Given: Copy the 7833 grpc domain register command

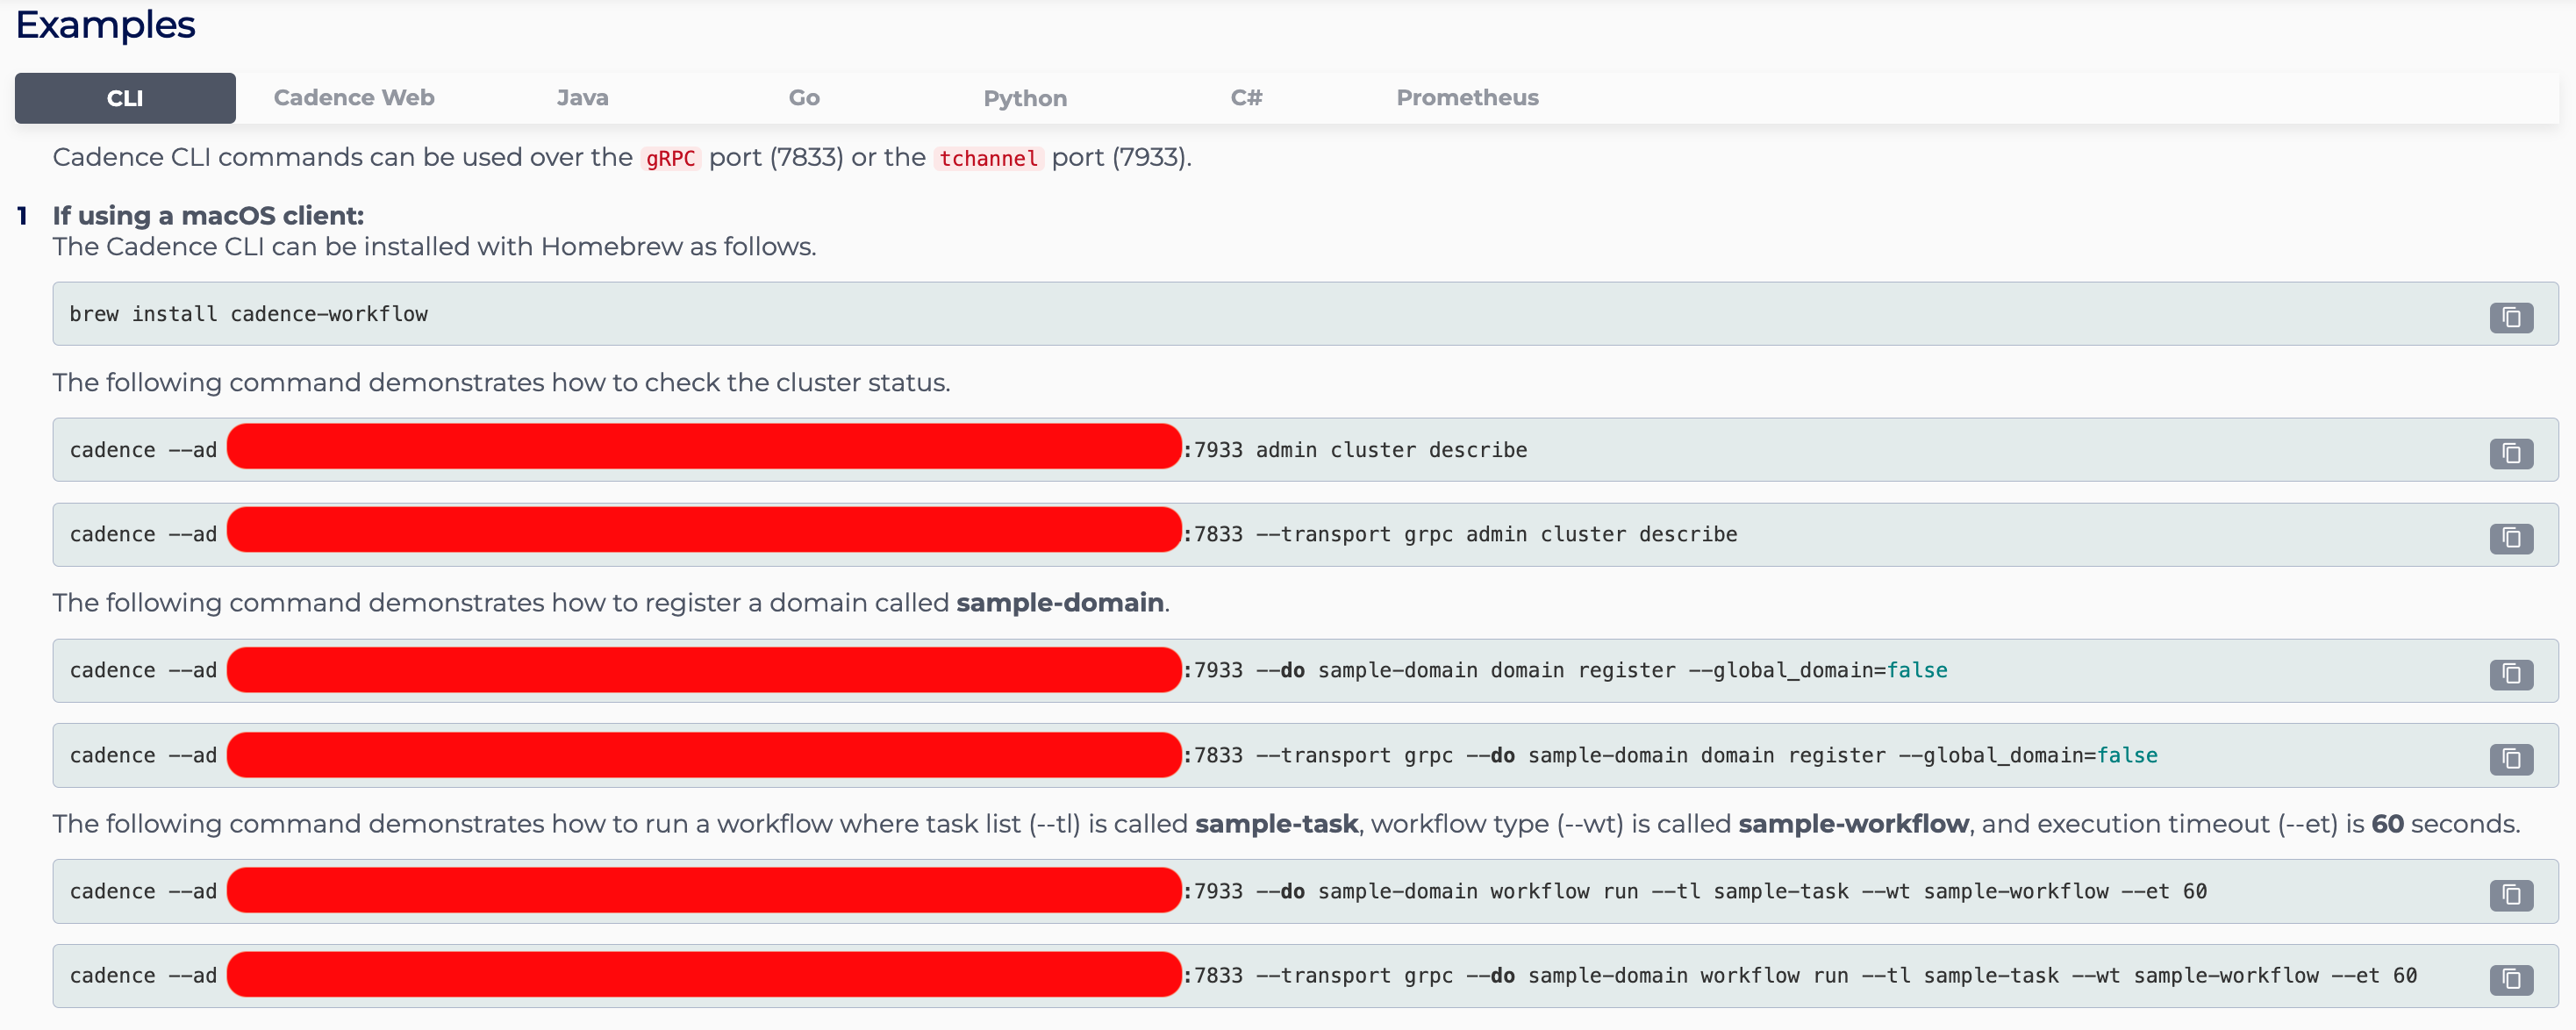Looking at the screenshot, I should [2510, 759].
